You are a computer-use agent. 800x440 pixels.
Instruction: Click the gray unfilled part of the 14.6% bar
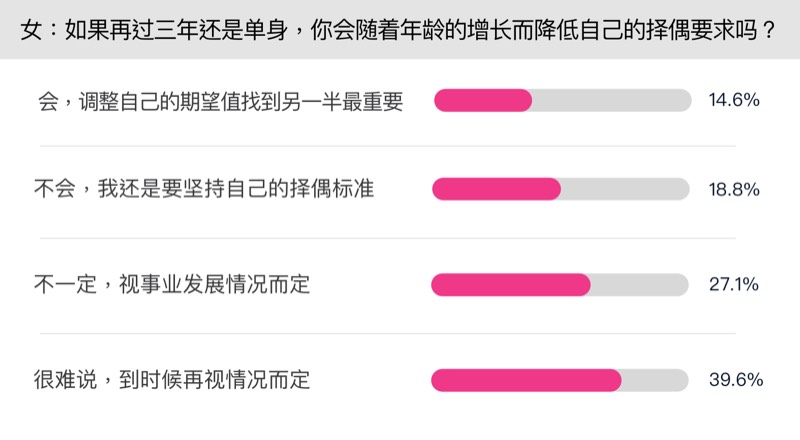point(611,100)
